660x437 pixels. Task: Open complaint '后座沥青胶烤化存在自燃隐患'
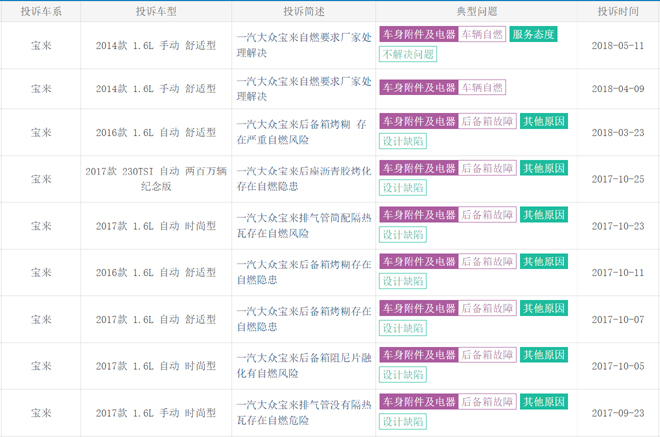pyautogui.click(x=304, y=179)
